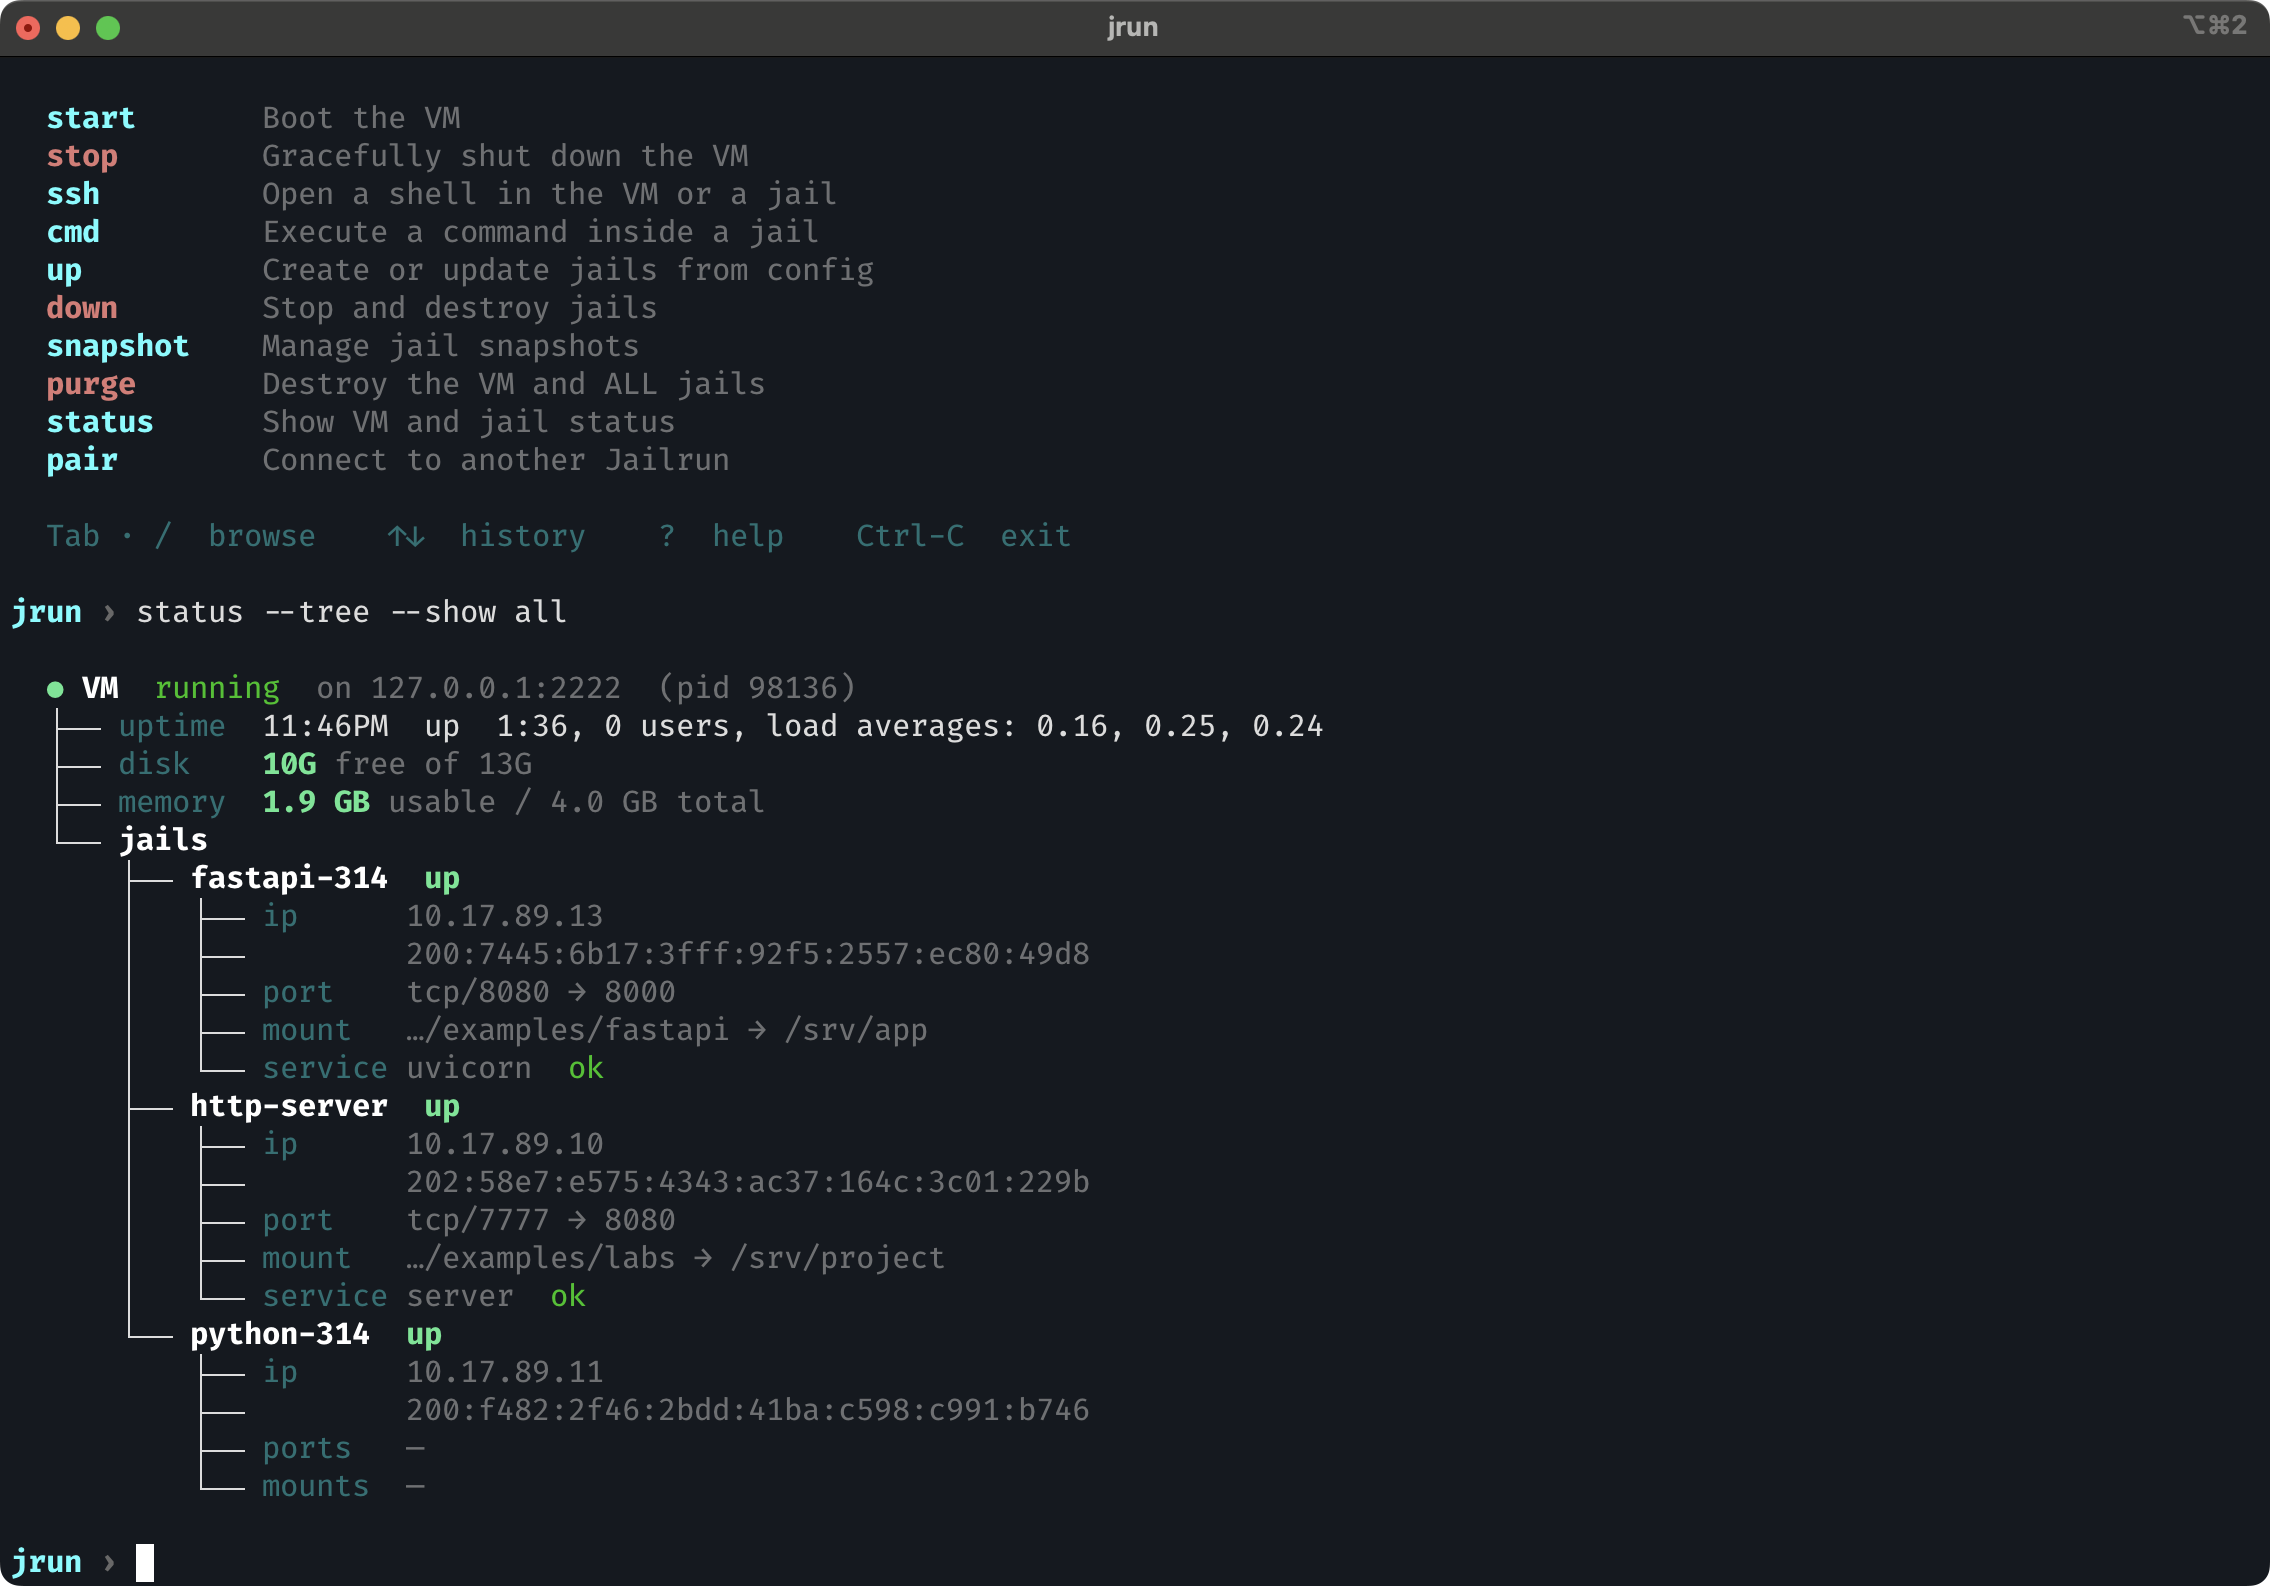This screenshot has height=1586, width=2270.
Task: Click the 'memory' tree row label
Action: point(172,803)
